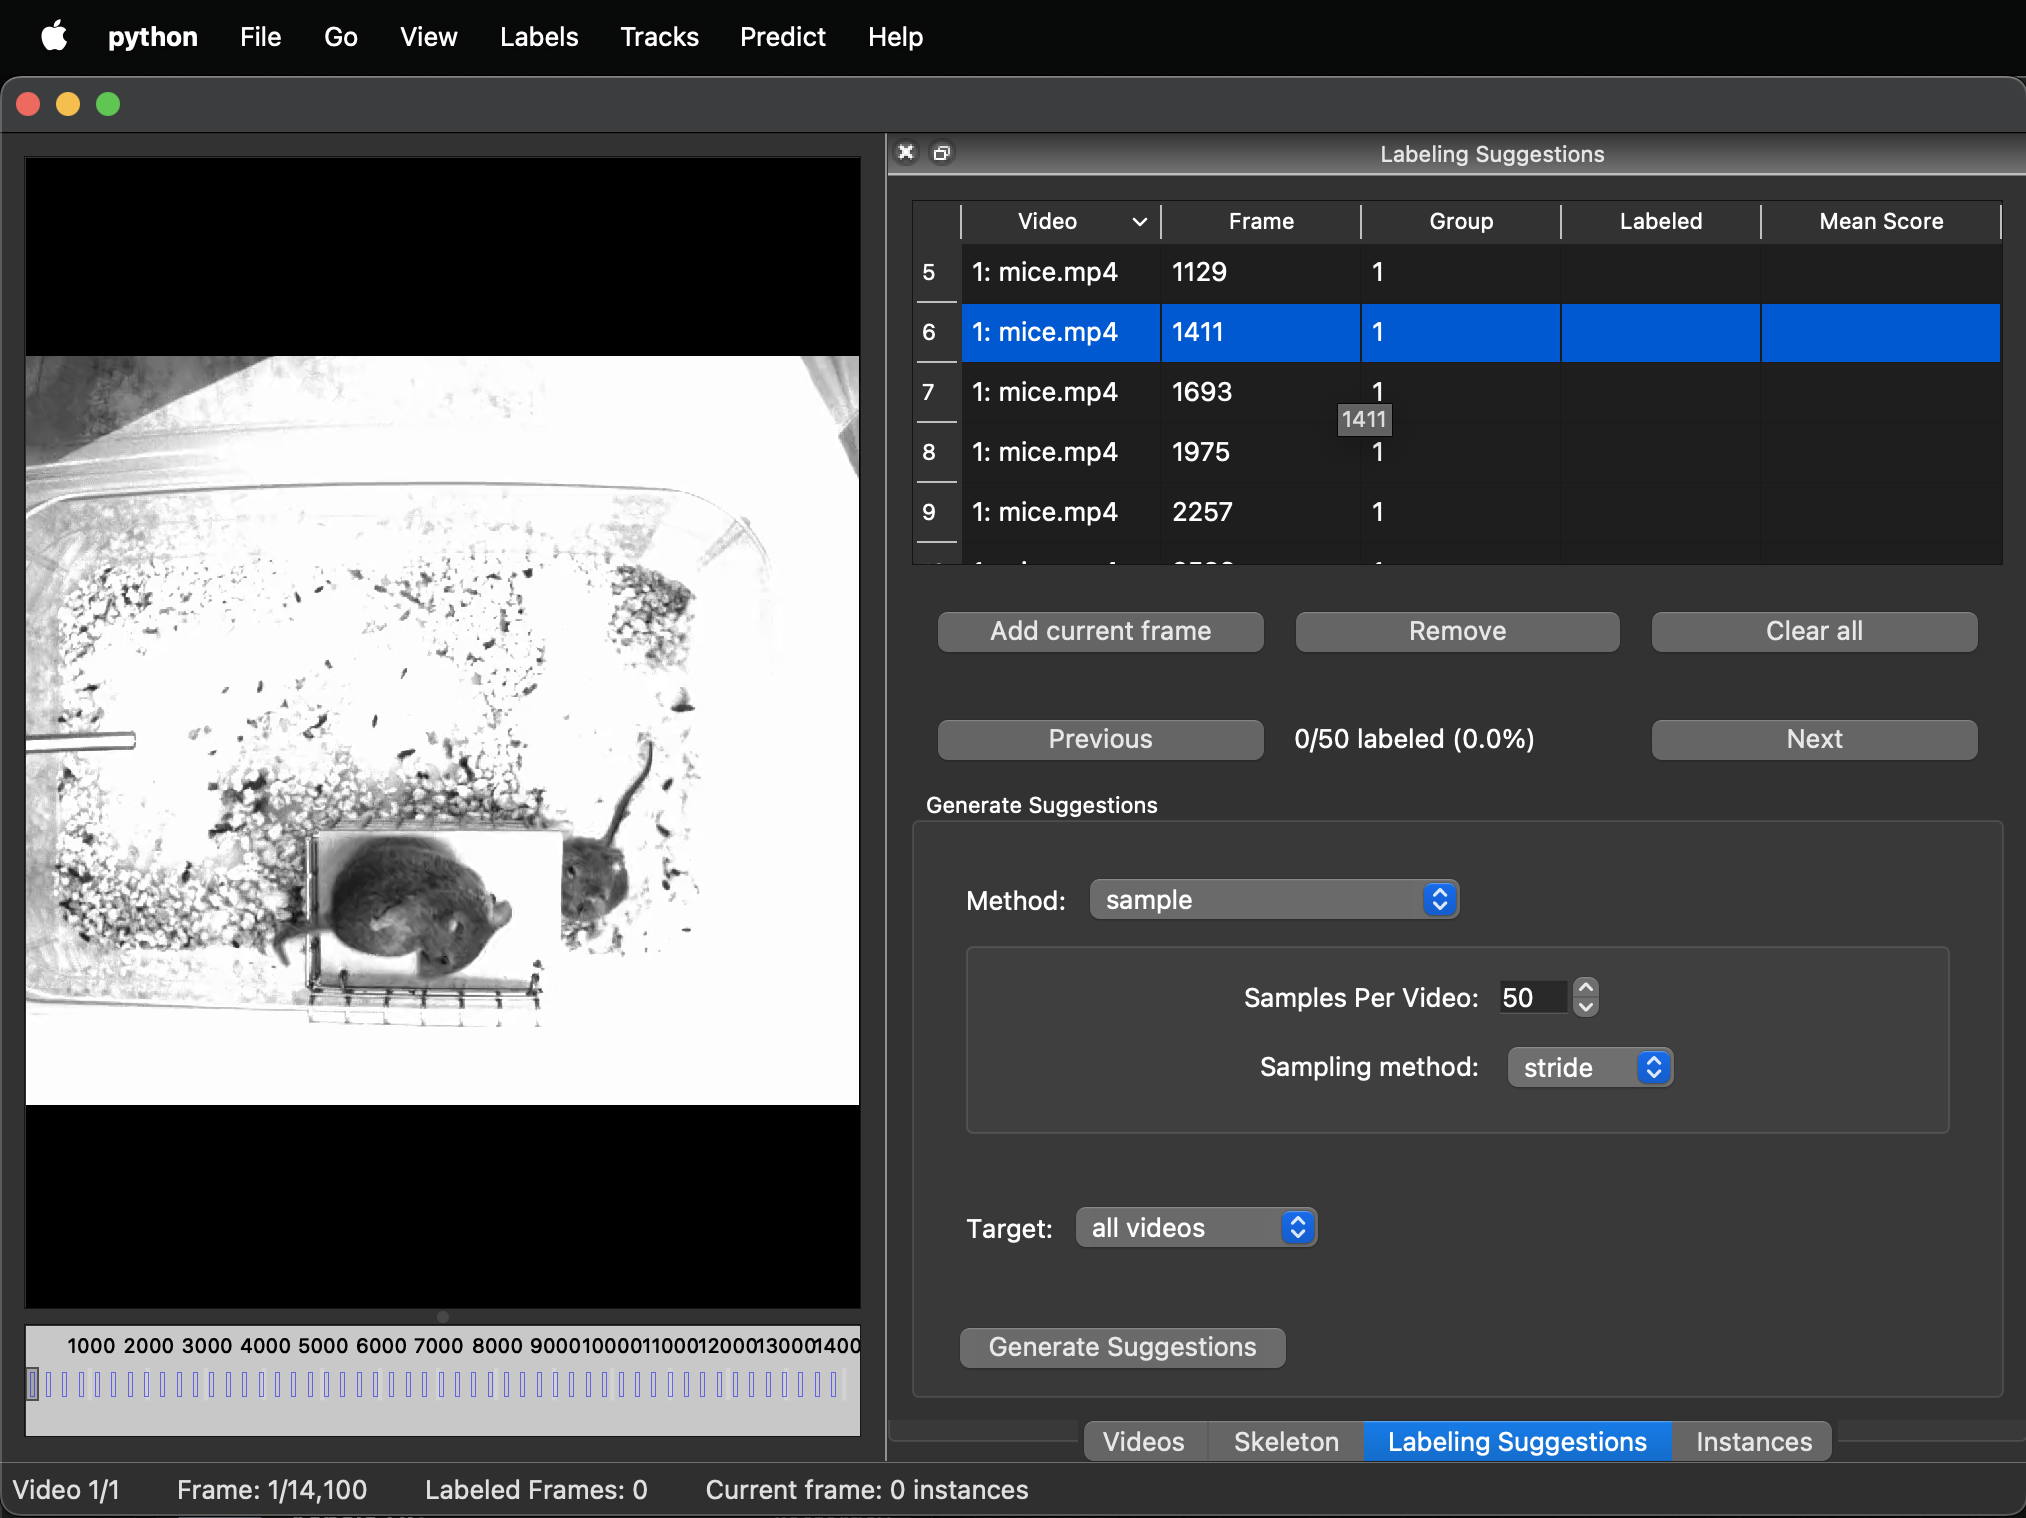Image resolution: width=2026 pixels, height=1518 pixels.
Task: Decrease Samples Per Video stepper
Action: (x=1586, y=1008)
